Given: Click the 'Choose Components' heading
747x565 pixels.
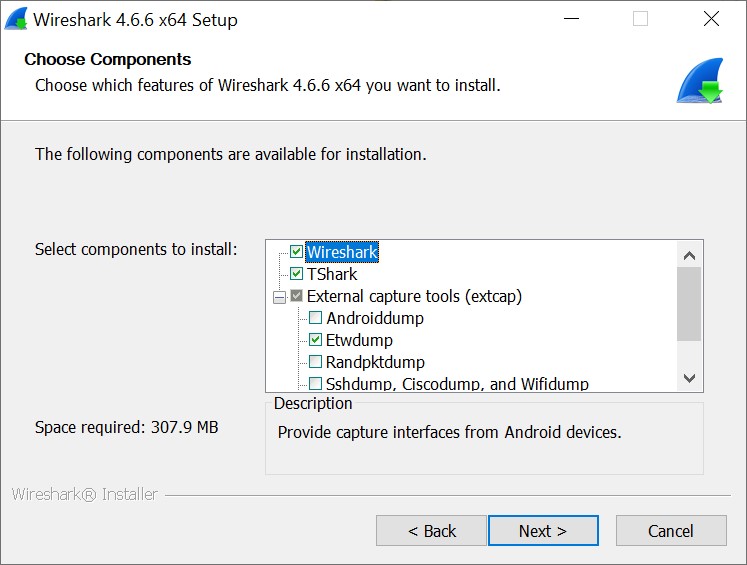Looking at the screenshot, I should click(x=108, y=60).
